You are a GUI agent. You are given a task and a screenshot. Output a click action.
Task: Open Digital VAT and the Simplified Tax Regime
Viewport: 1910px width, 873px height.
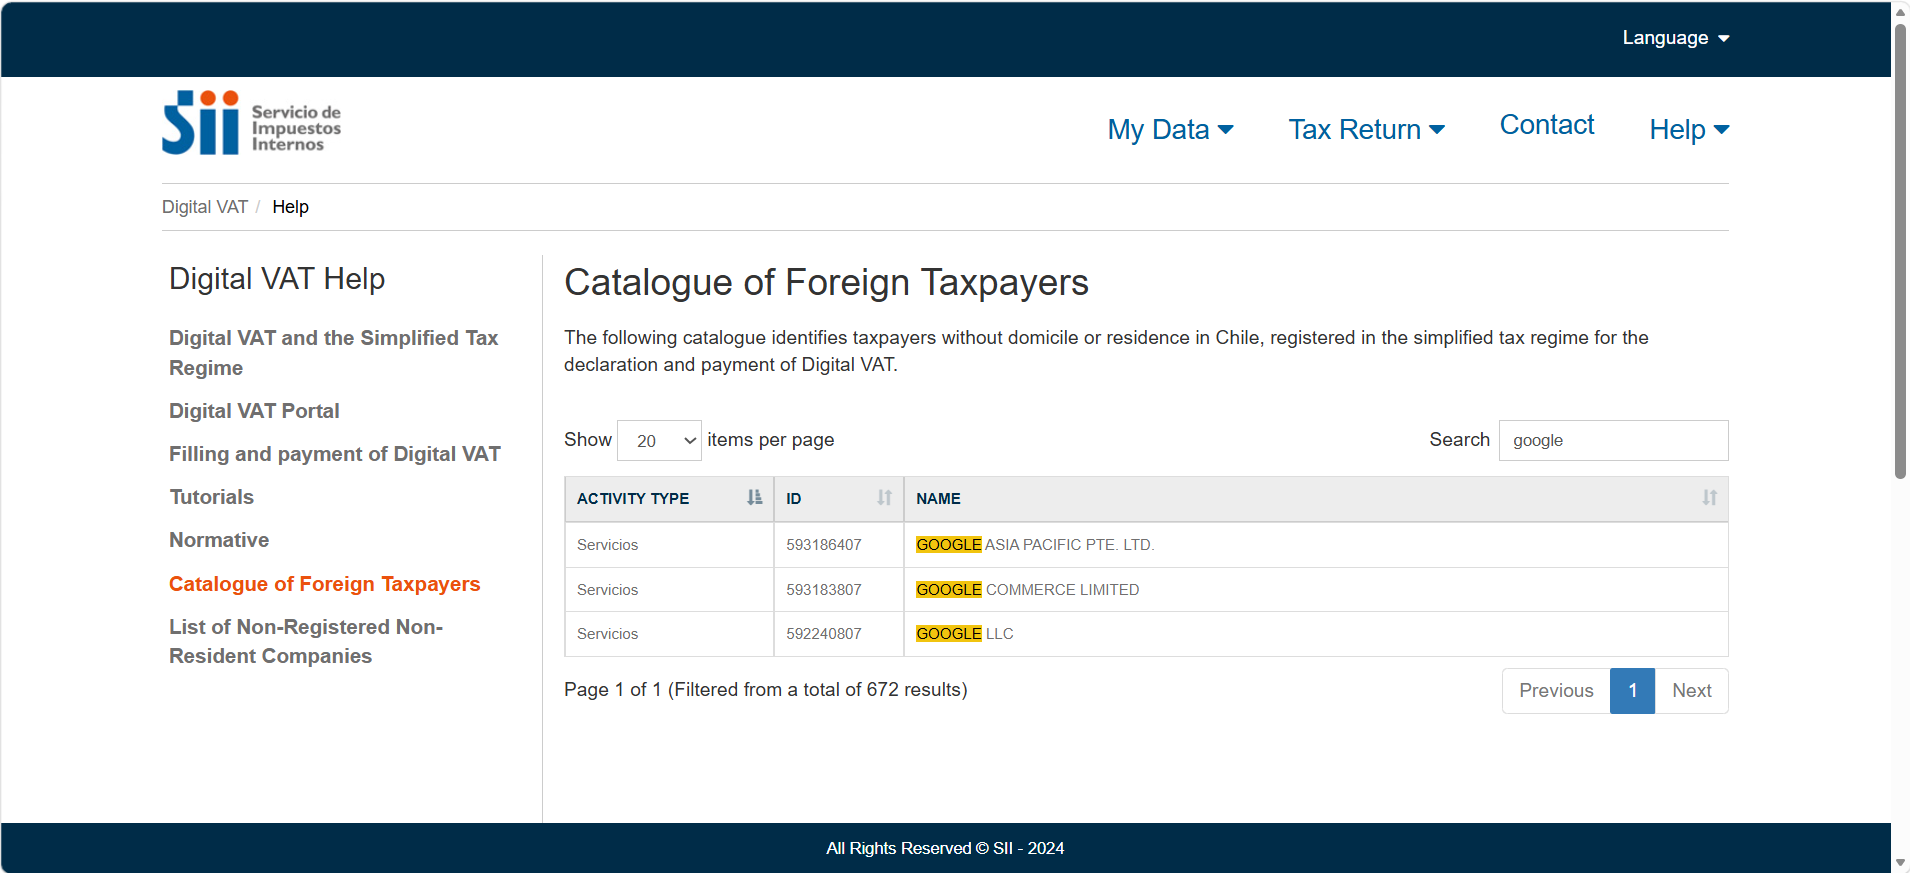click(x=334, y=353)
